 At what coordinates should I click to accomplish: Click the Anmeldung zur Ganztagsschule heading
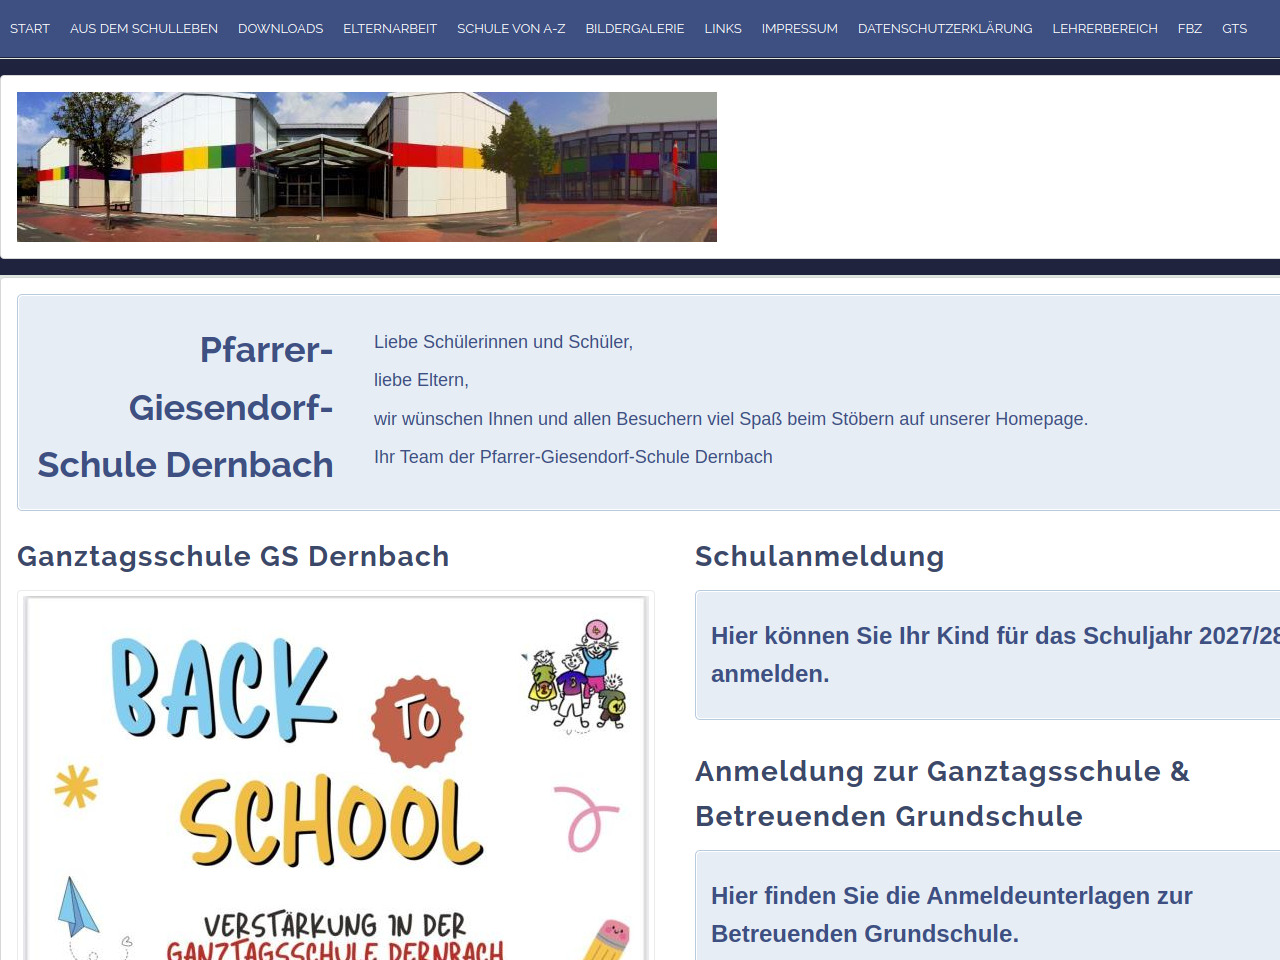click(942, 793)
